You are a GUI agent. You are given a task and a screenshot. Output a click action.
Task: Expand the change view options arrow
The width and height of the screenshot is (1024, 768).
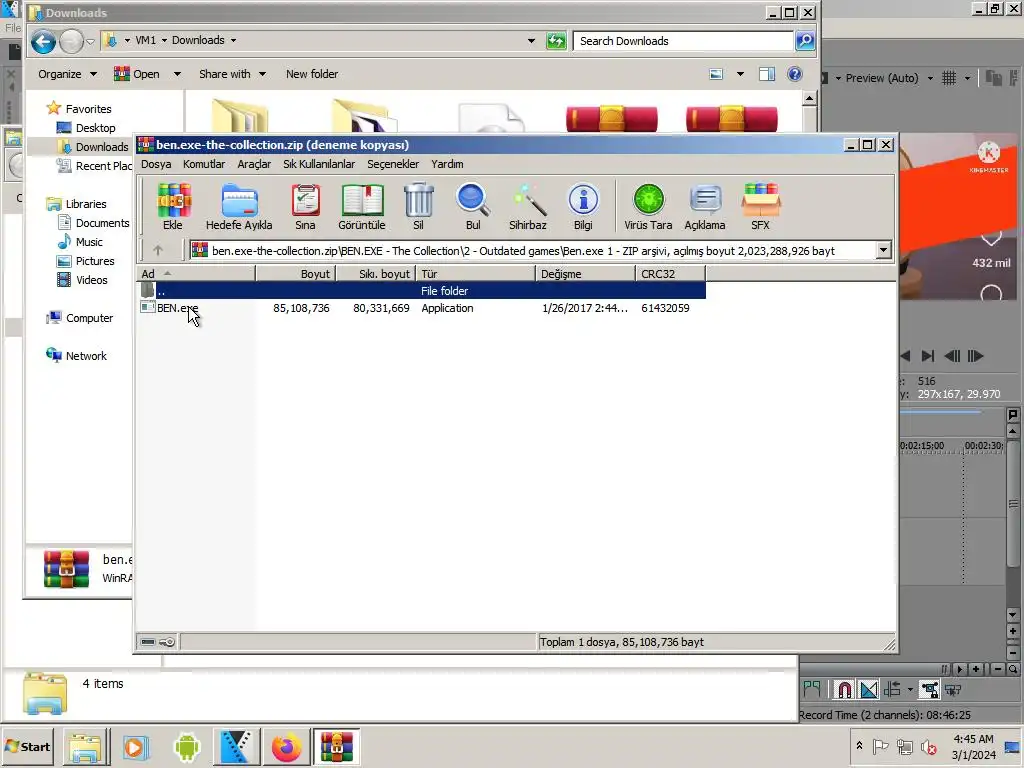coord(740,74)
